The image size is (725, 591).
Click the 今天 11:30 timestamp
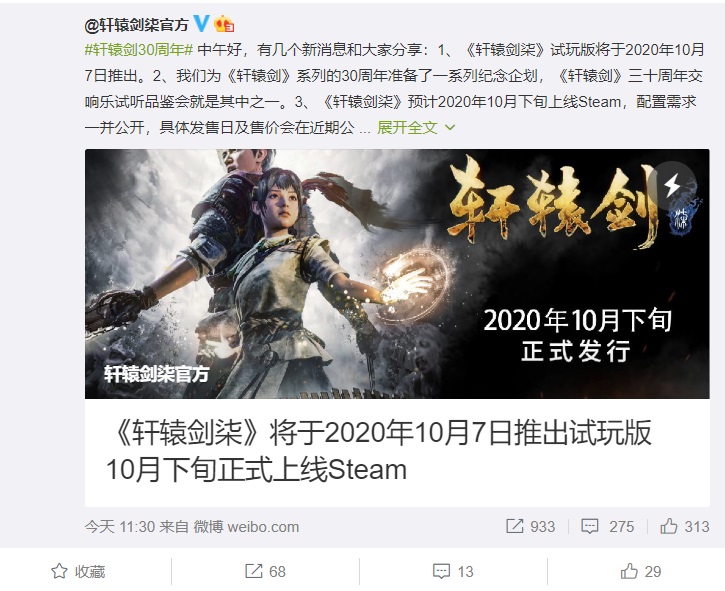click(119, 527)
